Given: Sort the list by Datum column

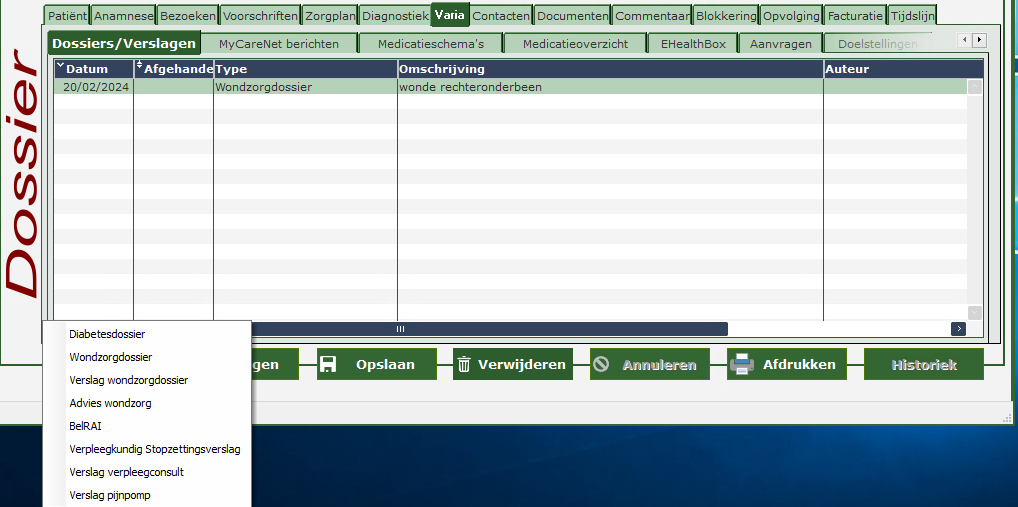Looking at the screenshot, I should coord(93,69).
